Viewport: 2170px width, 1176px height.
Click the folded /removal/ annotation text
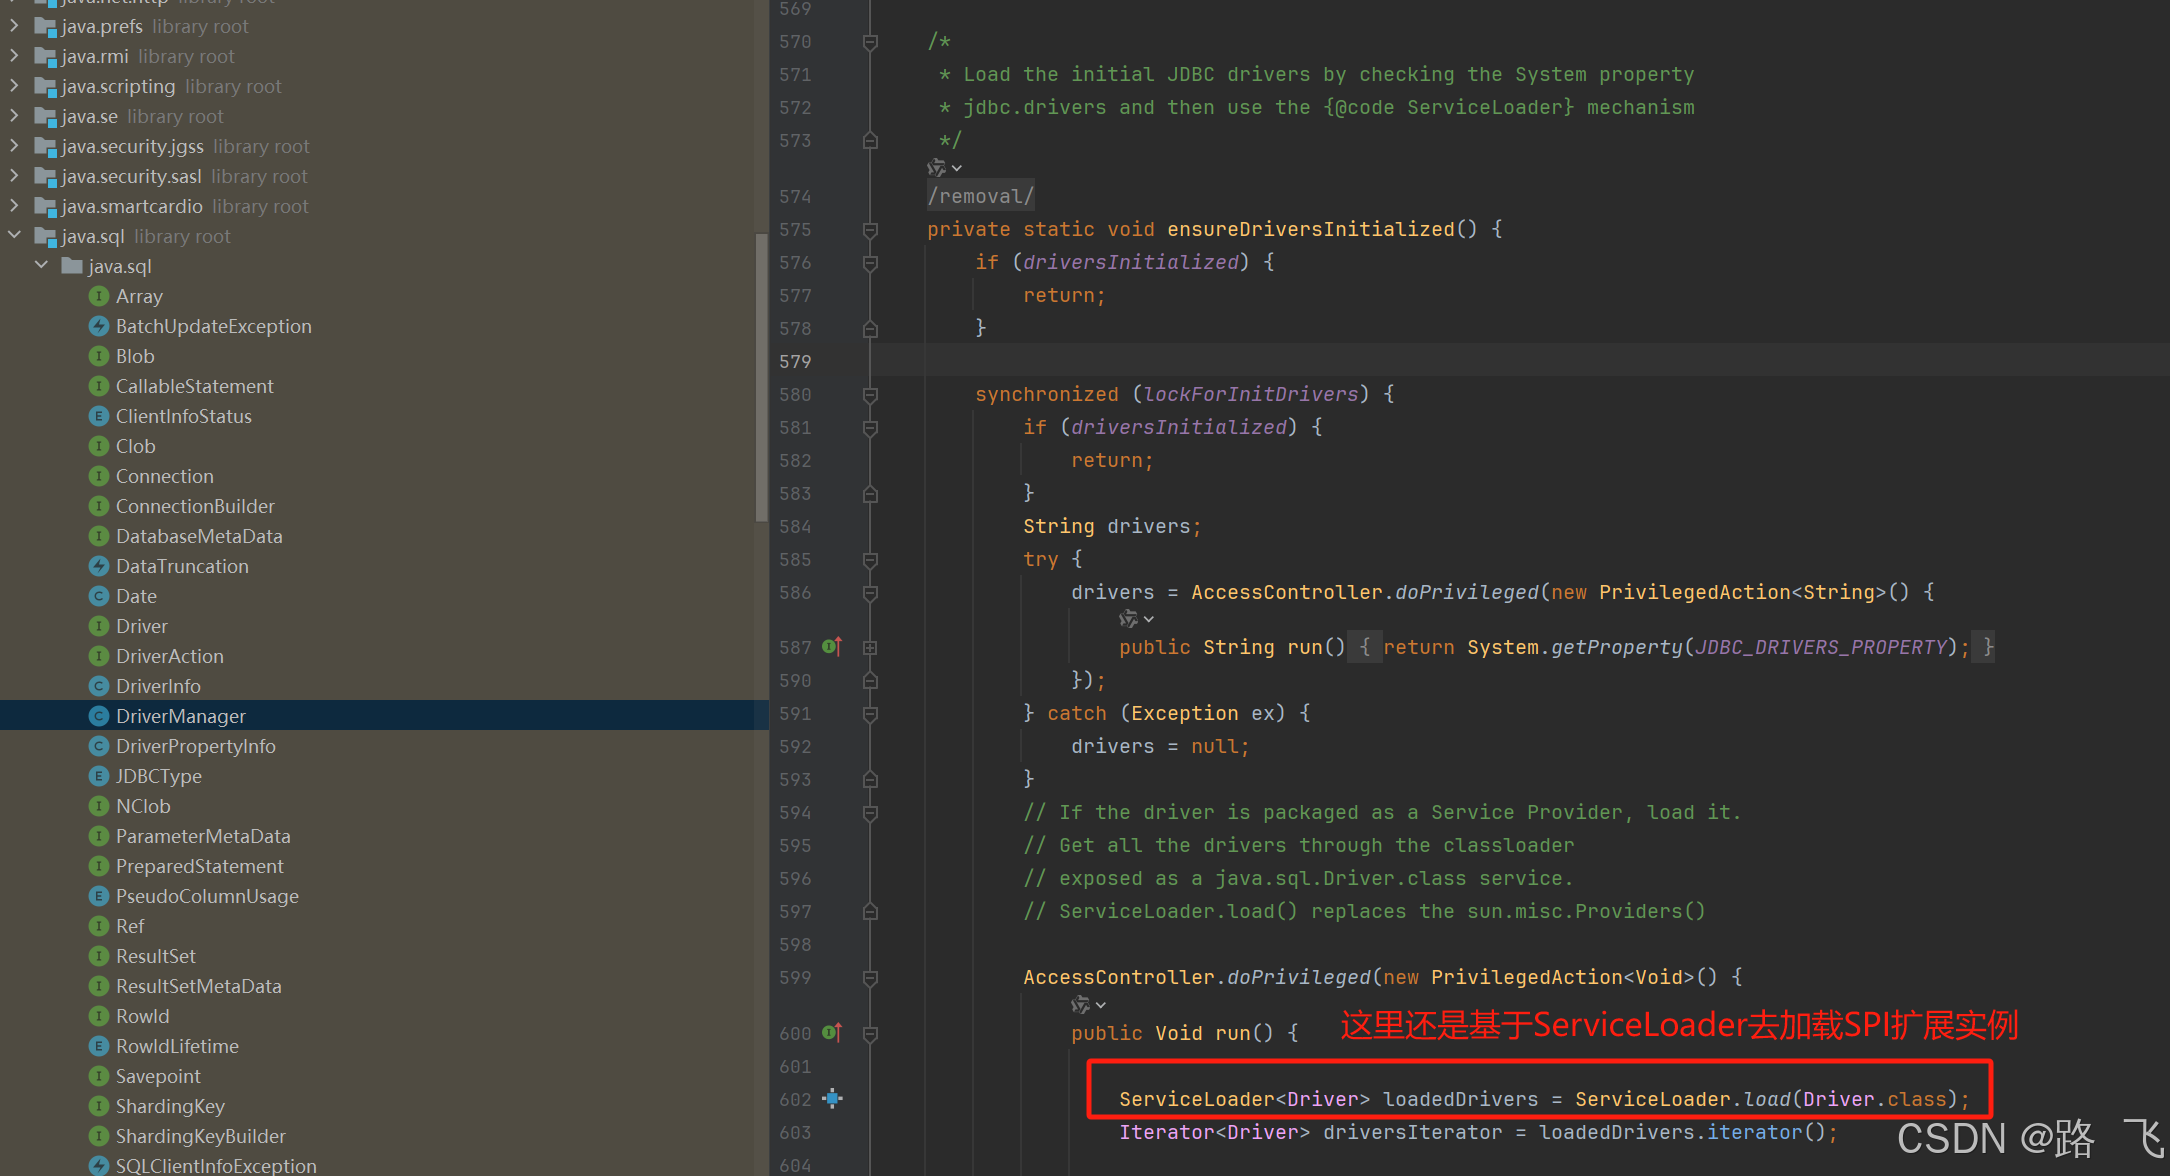(x=980, y=196)
